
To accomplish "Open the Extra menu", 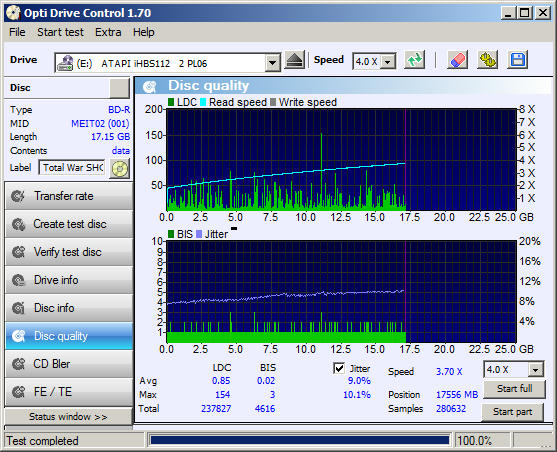I will pyautogui.click(x=108, y=32).
